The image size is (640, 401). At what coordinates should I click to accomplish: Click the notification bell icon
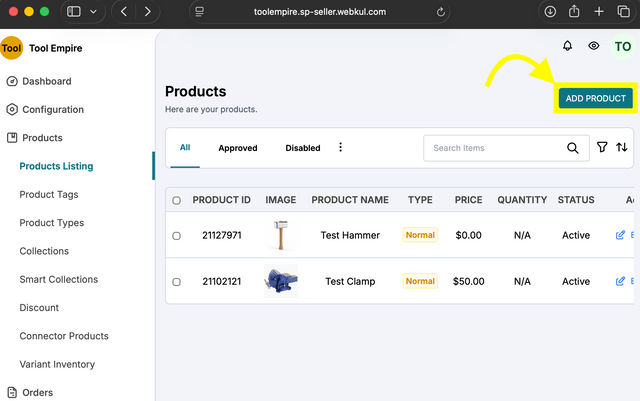pos(567,46)
